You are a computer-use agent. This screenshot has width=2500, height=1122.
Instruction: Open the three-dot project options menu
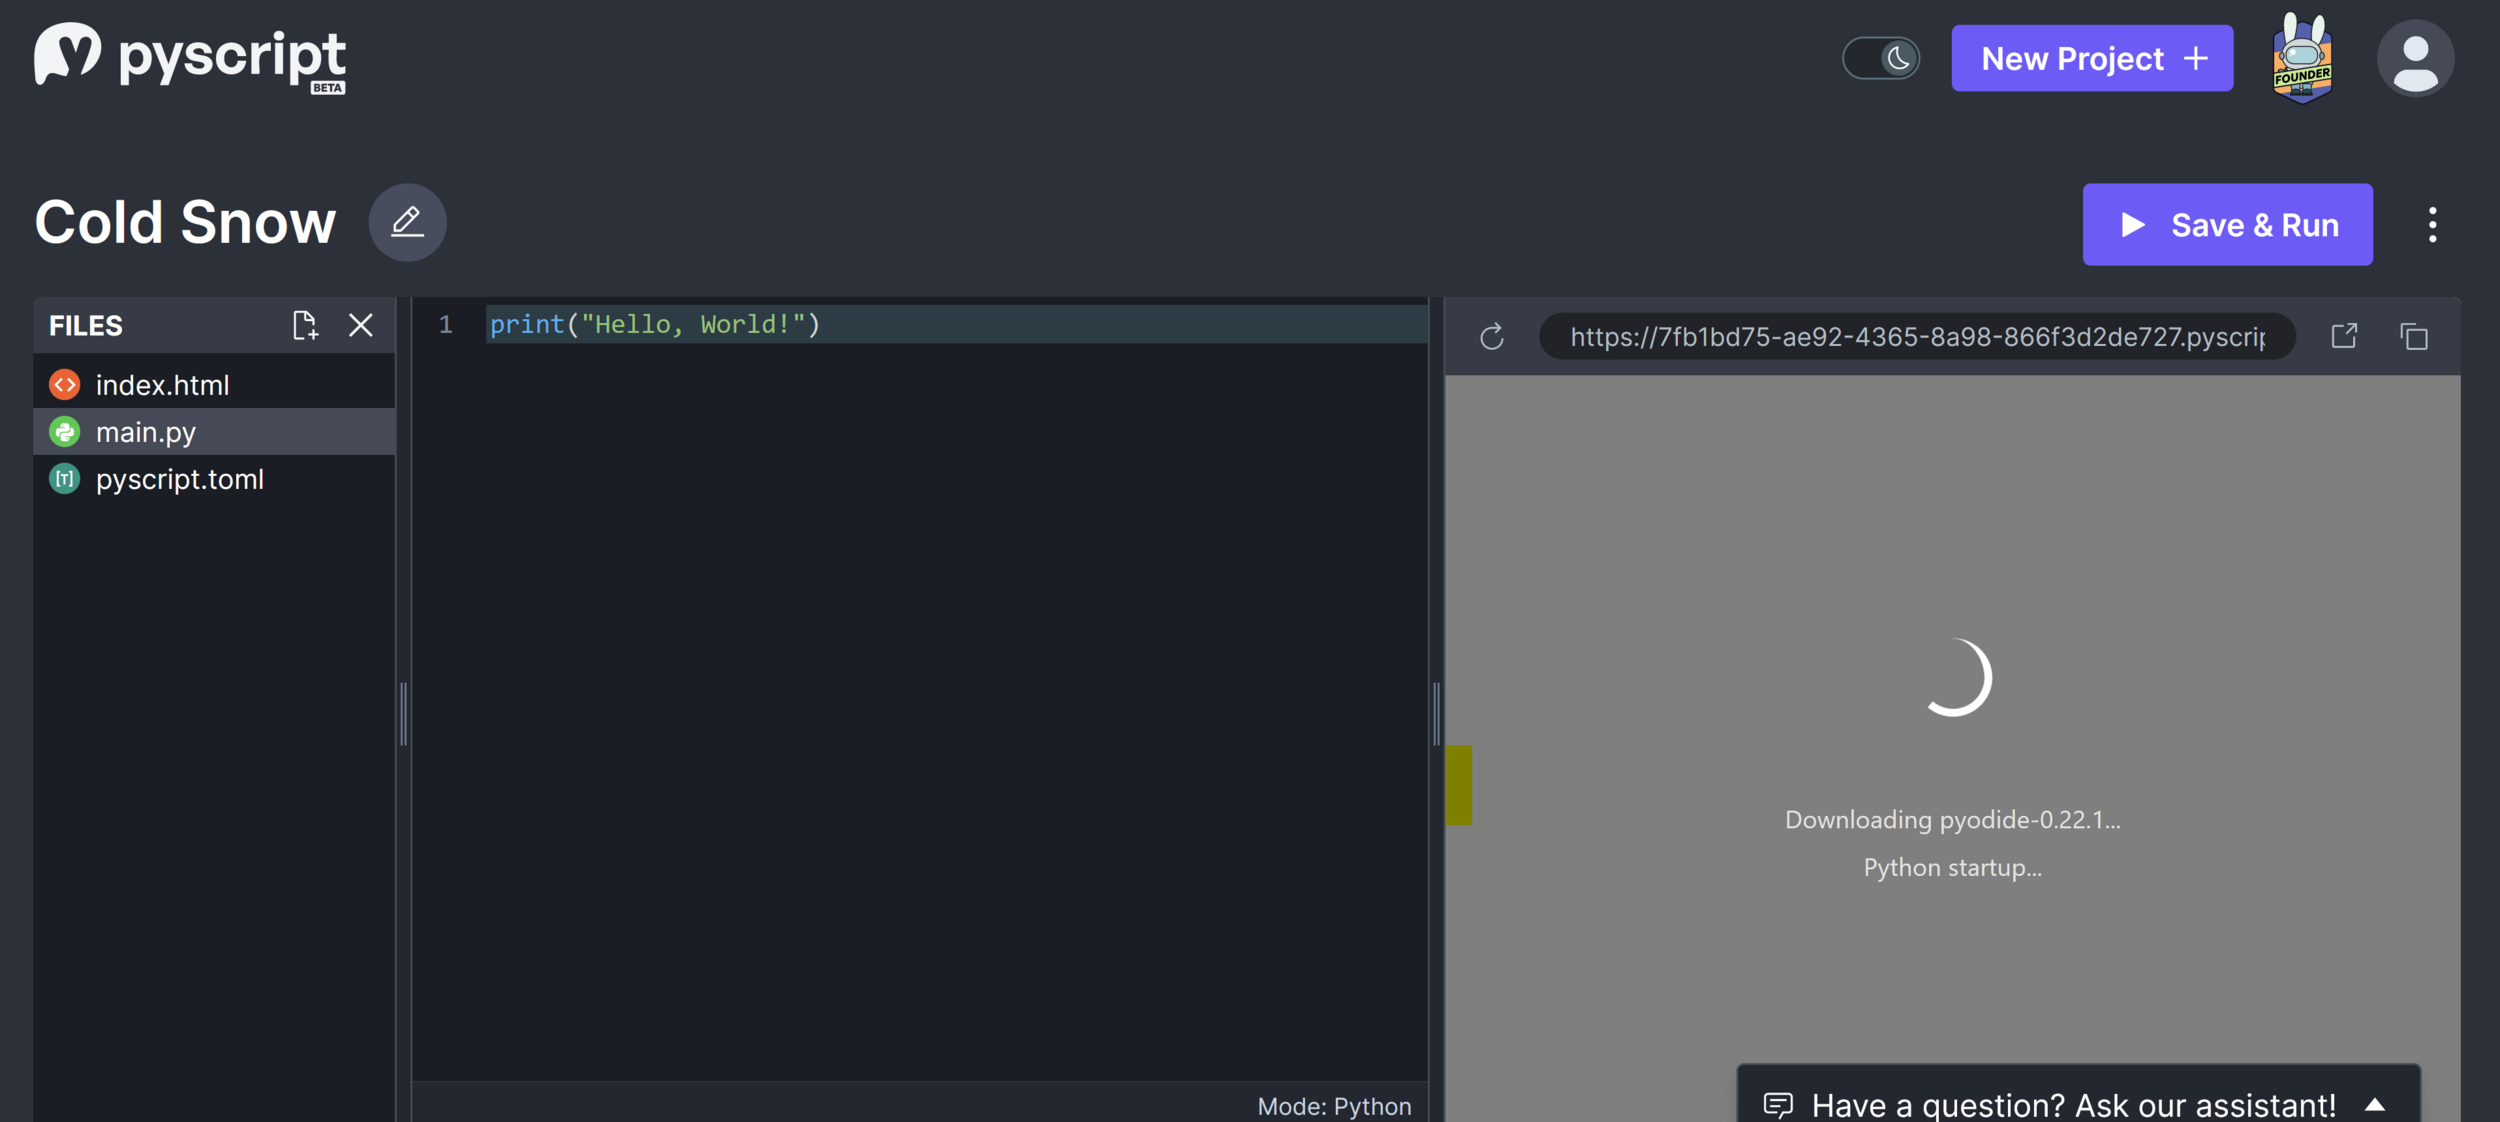(x=2432, y=225)
